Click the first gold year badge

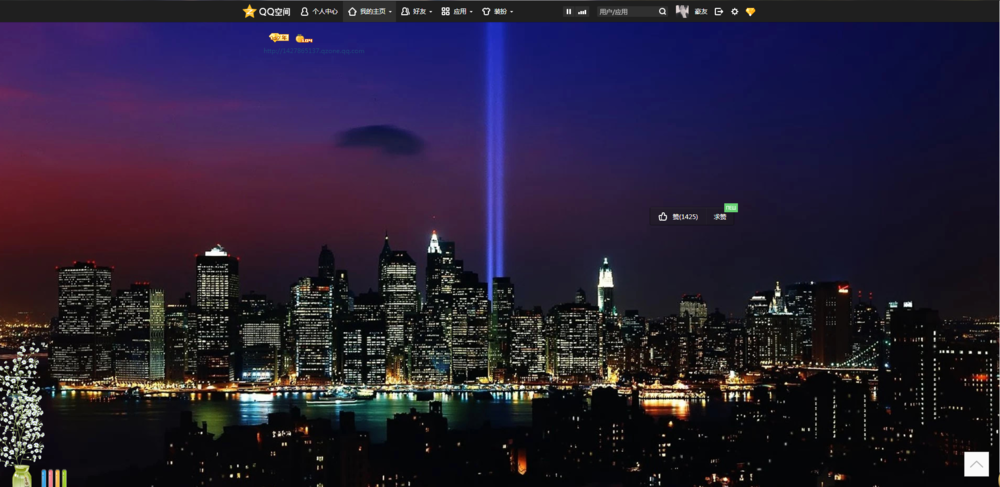[279, 38]
